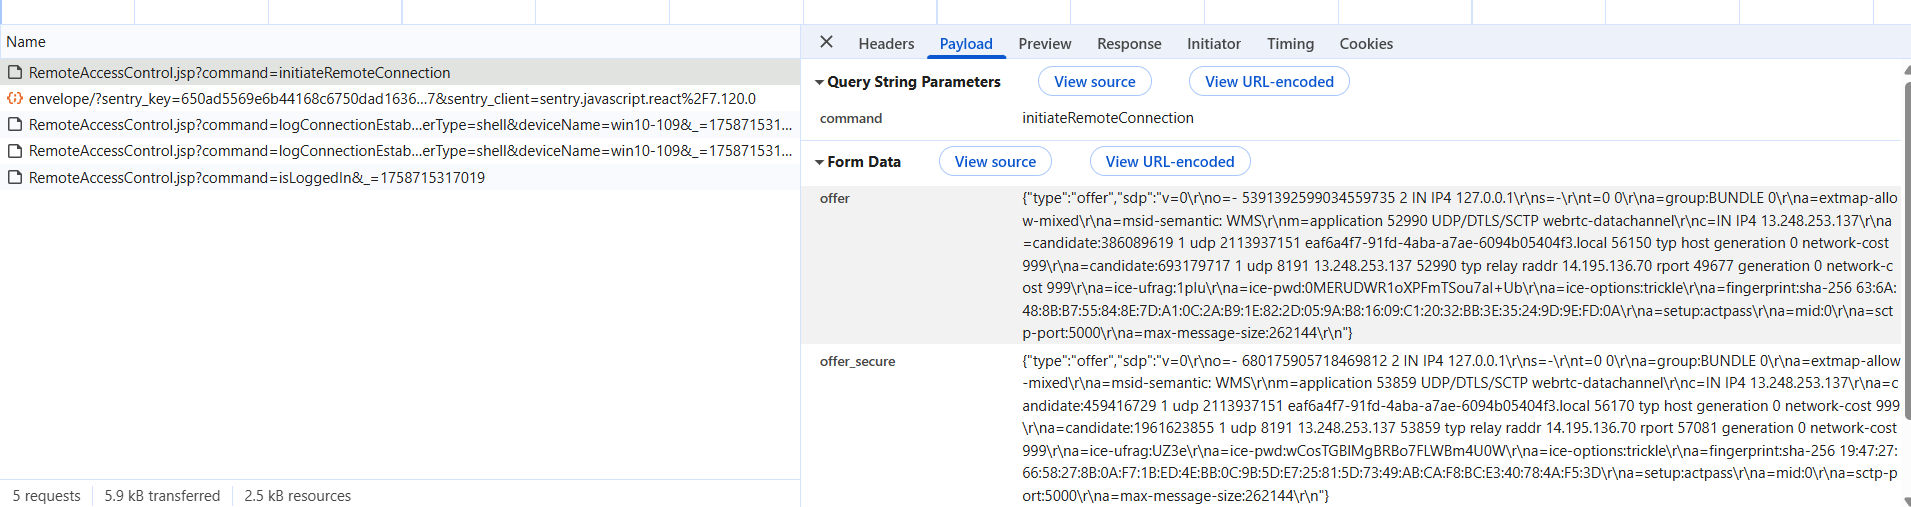The width and height of the screenshot is (1911, 507).
Task: Collapse the Form Data section
Action: 820,162
